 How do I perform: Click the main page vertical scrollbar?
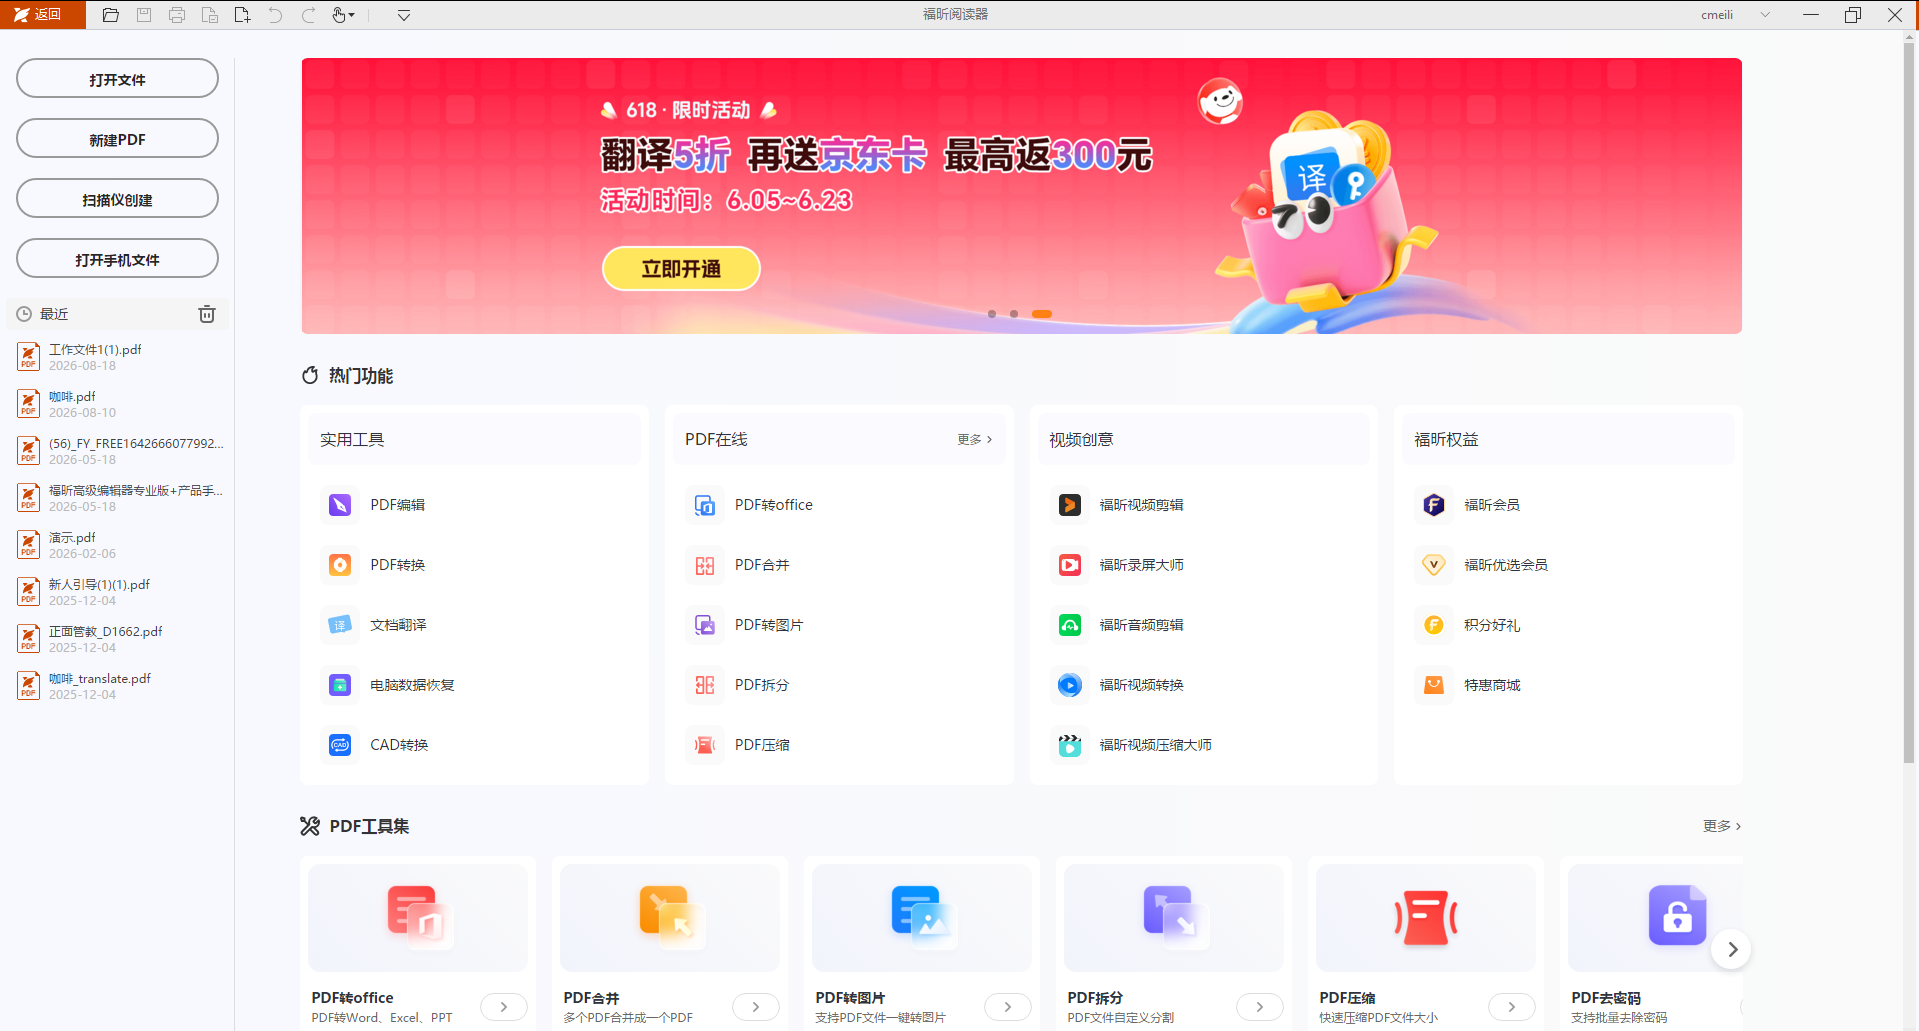coord(1909,404)
